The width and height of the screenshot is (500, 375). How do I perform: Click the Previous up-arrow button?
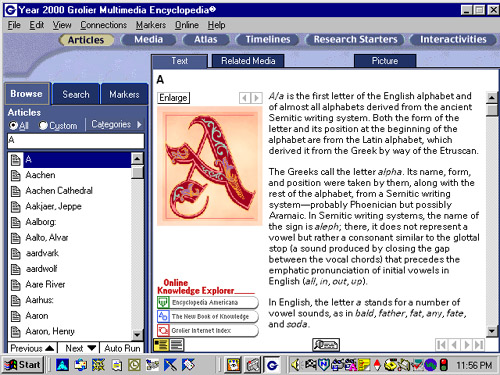(x=32, y=348)
